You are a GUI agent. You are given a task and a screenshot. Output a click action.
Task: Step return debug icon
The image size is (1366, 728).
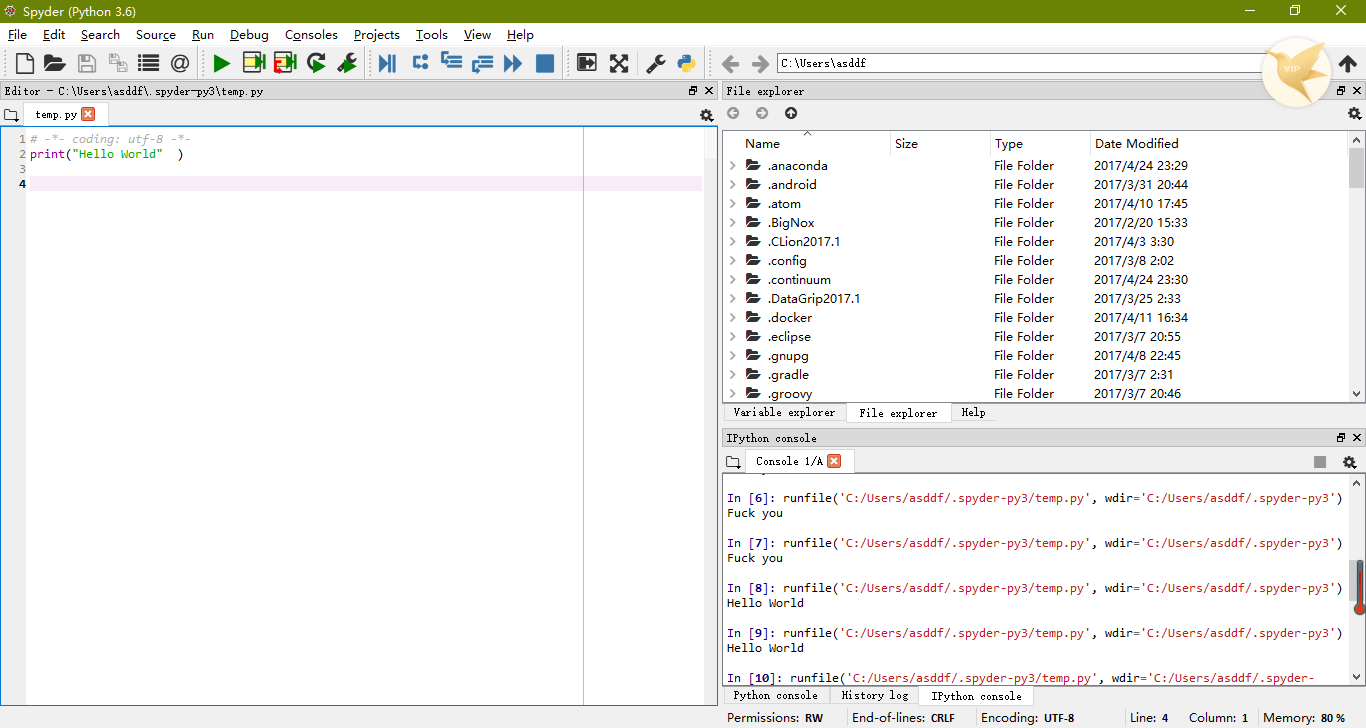point(482,63)
